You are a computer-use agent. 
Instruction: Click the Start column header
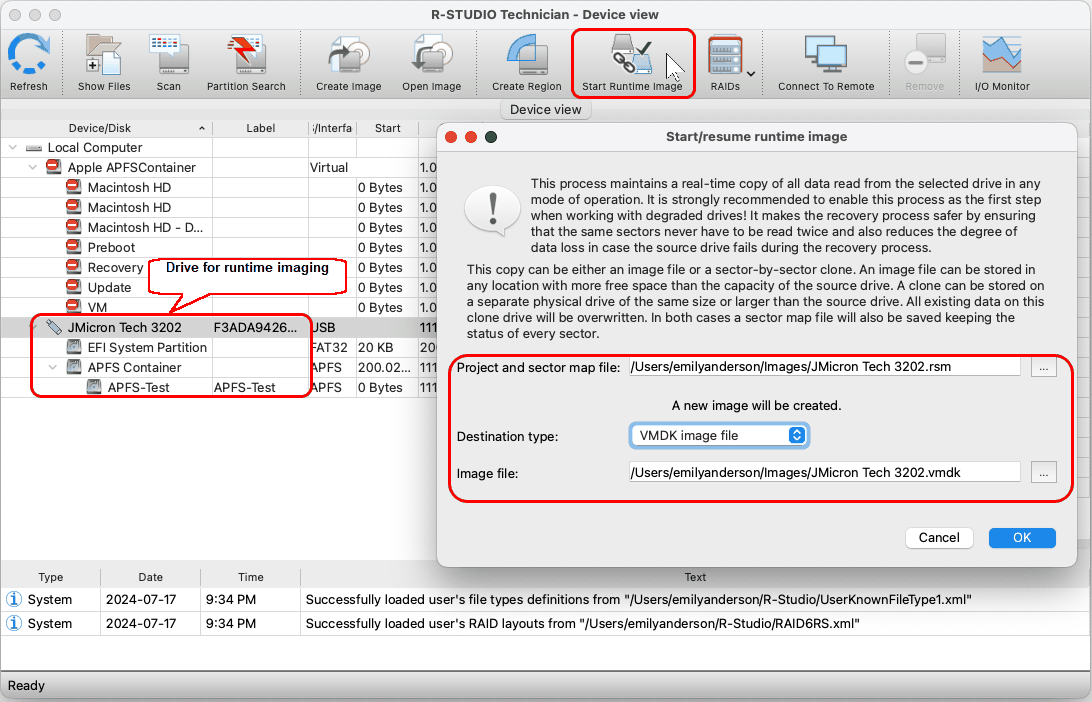coord(387,128)
